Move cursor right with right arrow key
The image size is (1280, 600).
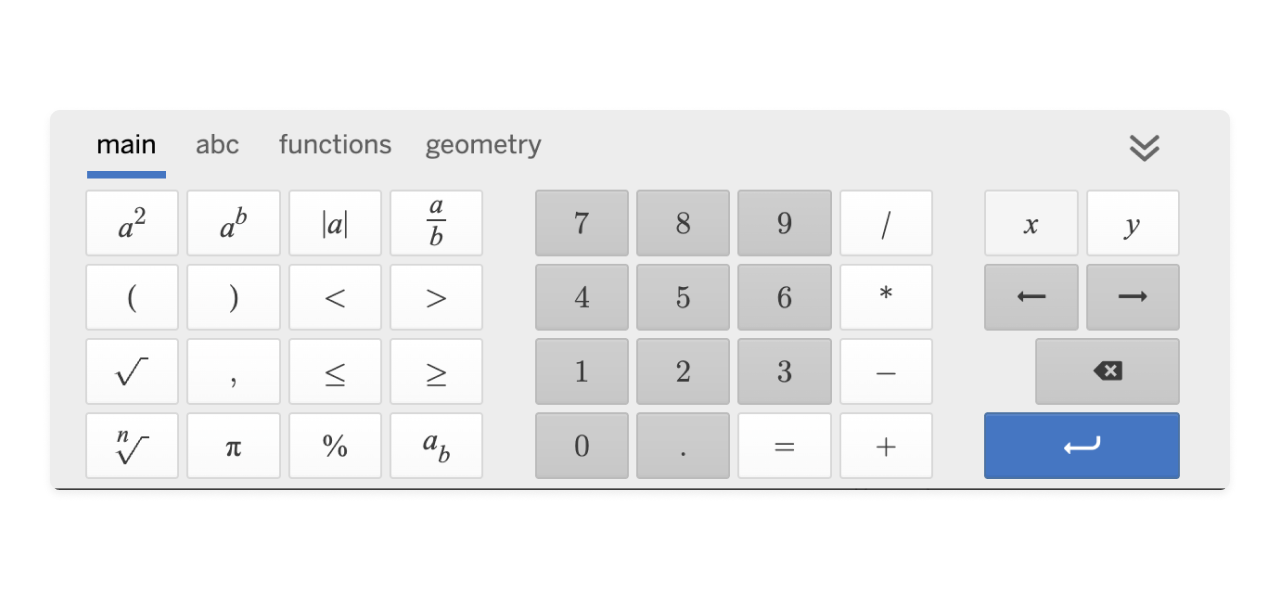(1132, 297)
